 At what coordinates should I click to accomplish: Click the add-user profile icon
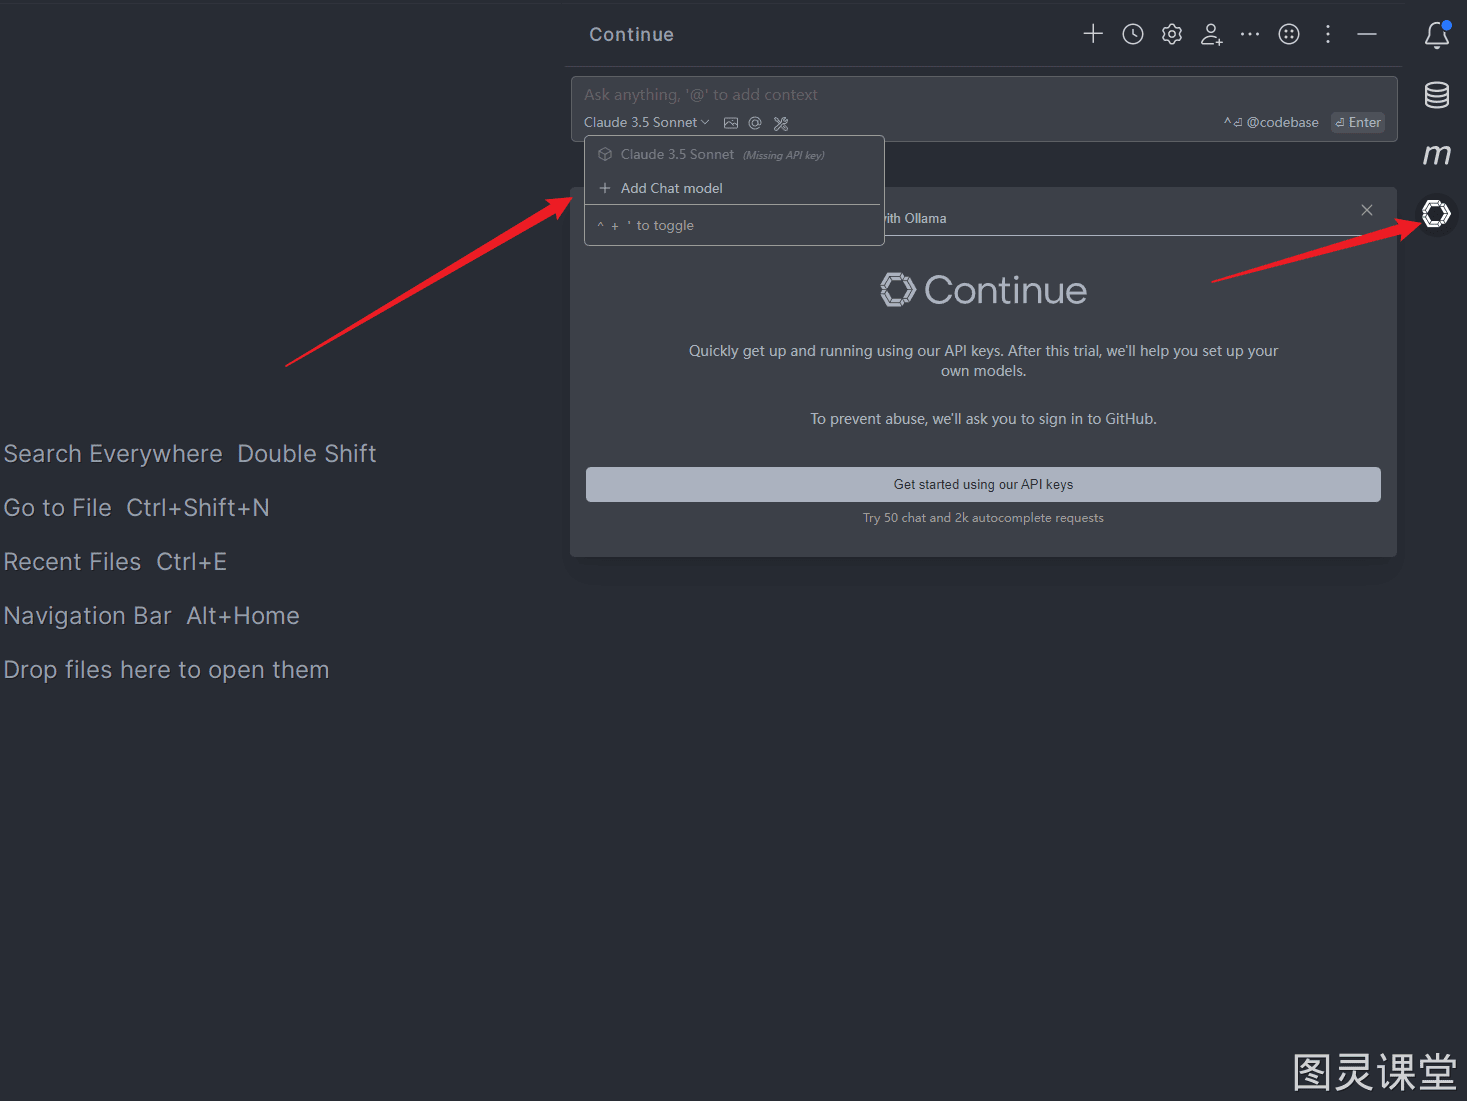[1211, 34]
